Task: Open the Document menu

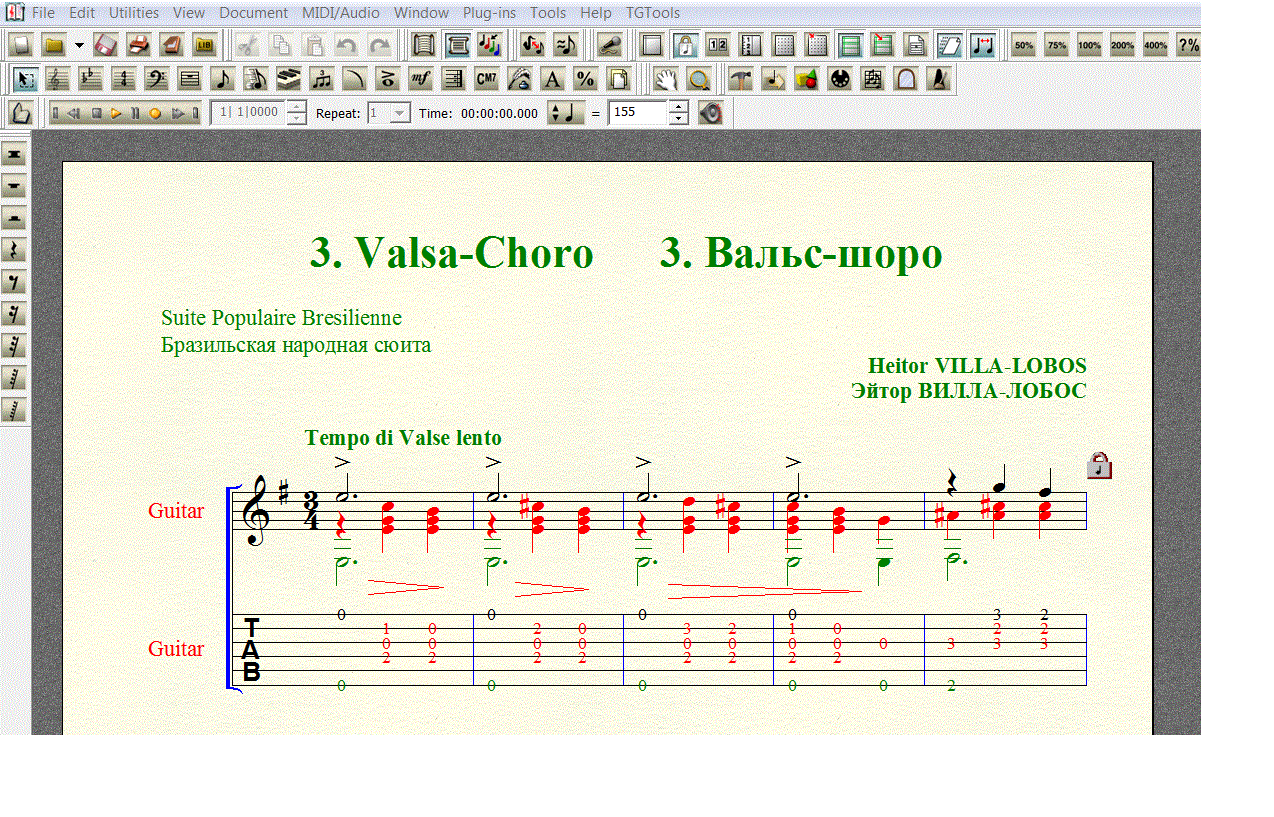Action: tap(253, 13)
